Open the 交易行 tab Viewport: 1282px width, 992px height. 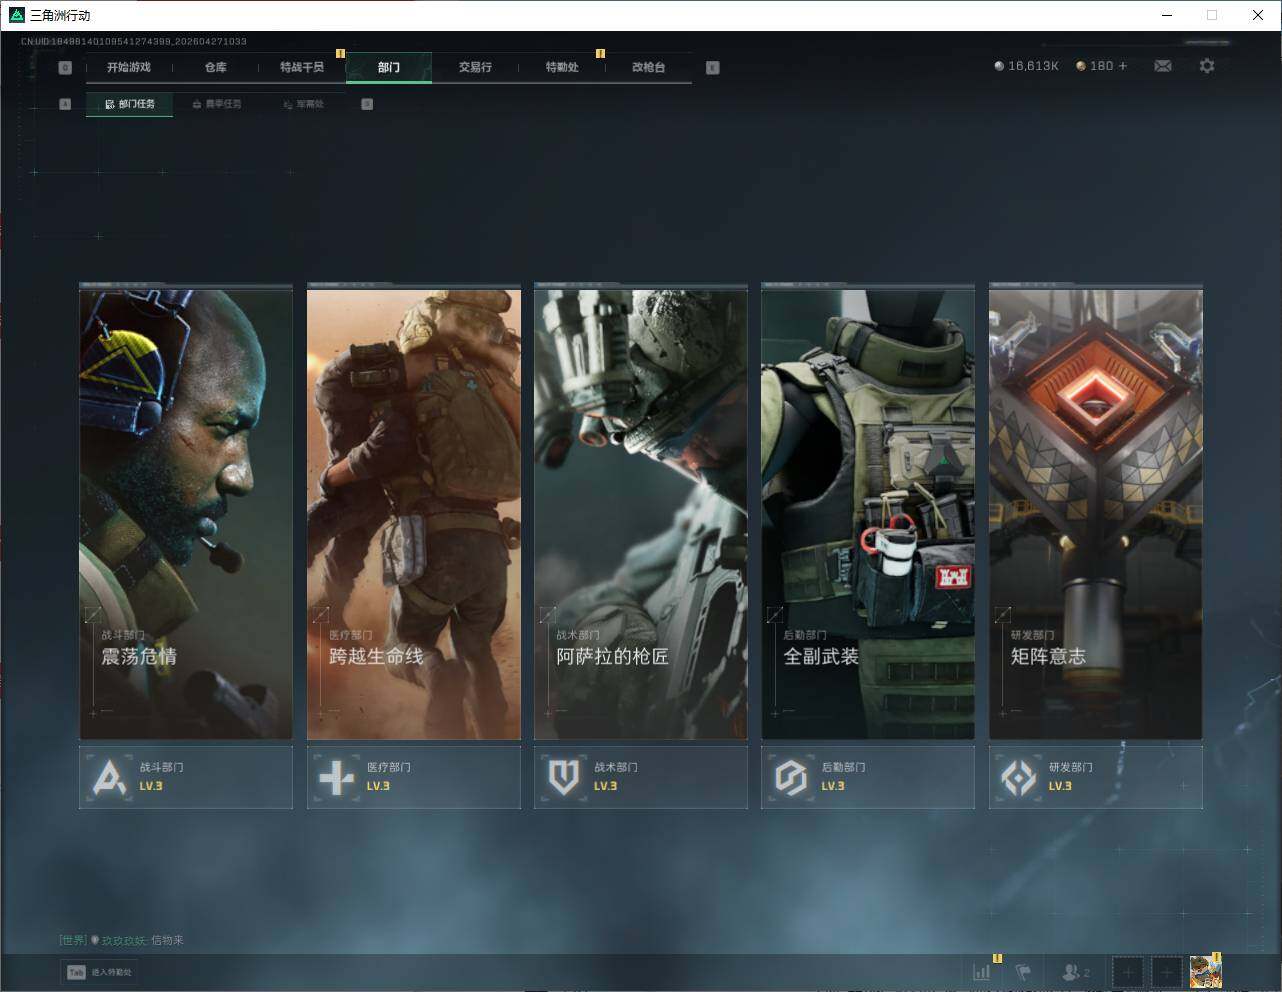coord(475,67)
